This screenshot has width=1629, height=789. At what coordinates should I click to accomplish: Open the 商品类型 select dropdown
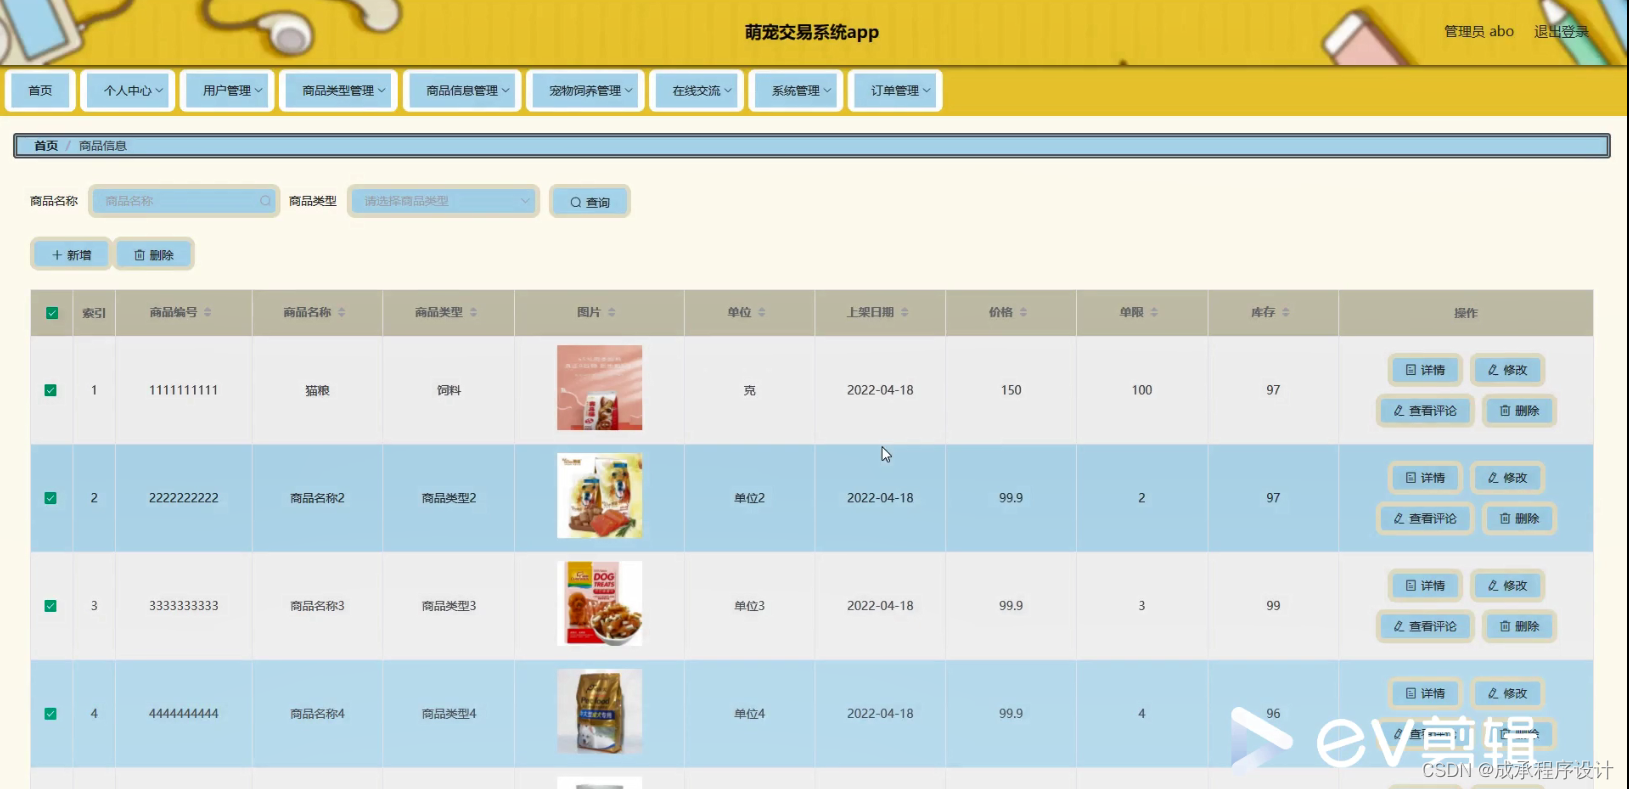443,201
